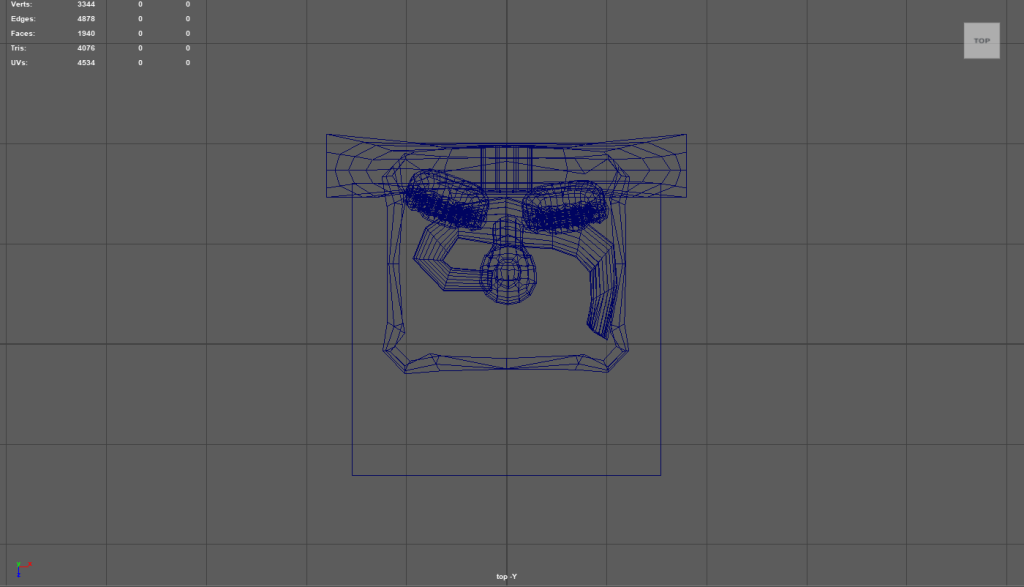Viewport: 1024px width, 587px height.
Task: Select the round sphere mesh at the center
Action: click(x=508, y=272)
